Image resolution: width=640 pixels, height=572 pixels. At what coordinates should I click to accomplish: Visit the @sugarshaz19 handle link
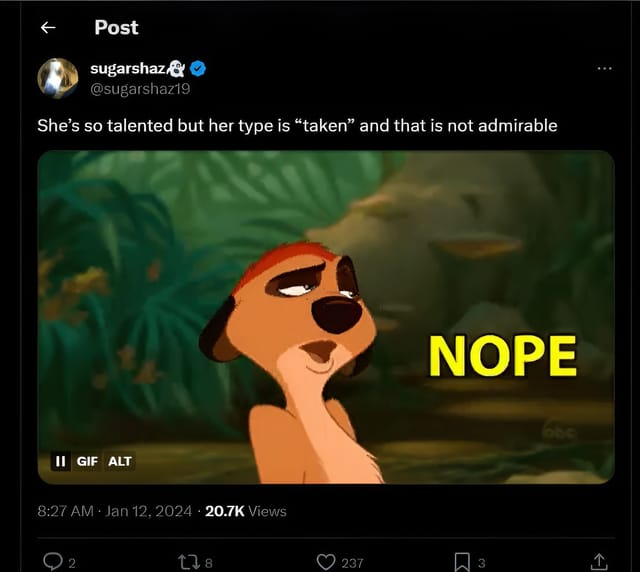point(140,88)
